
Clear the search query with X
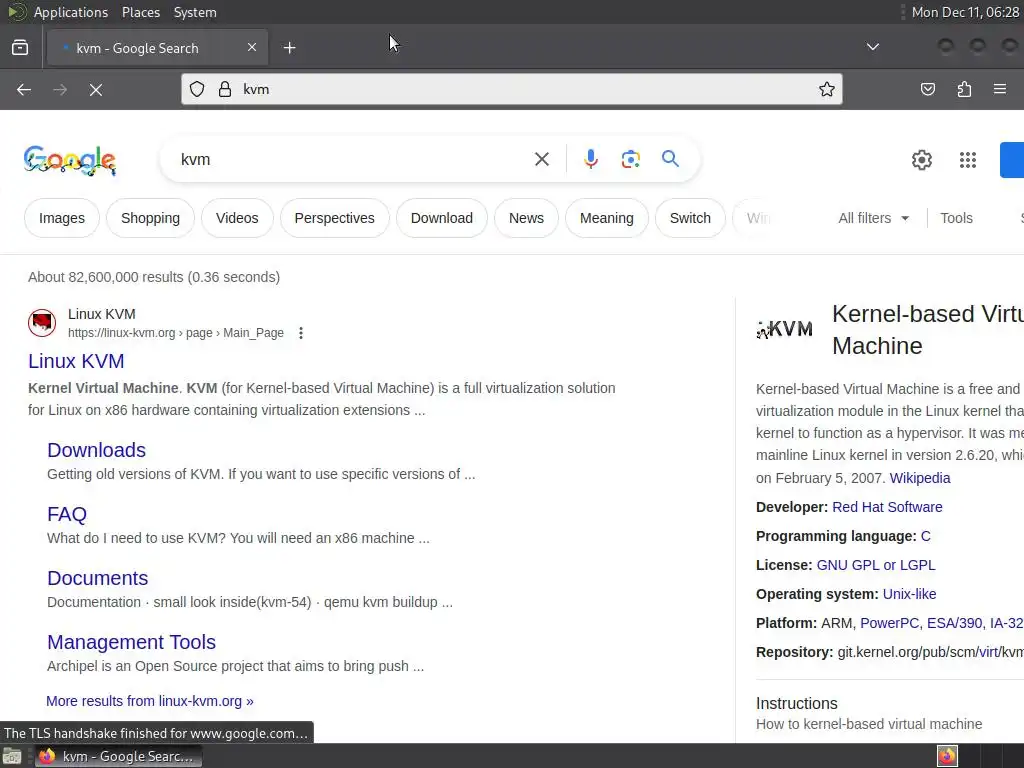542,159
